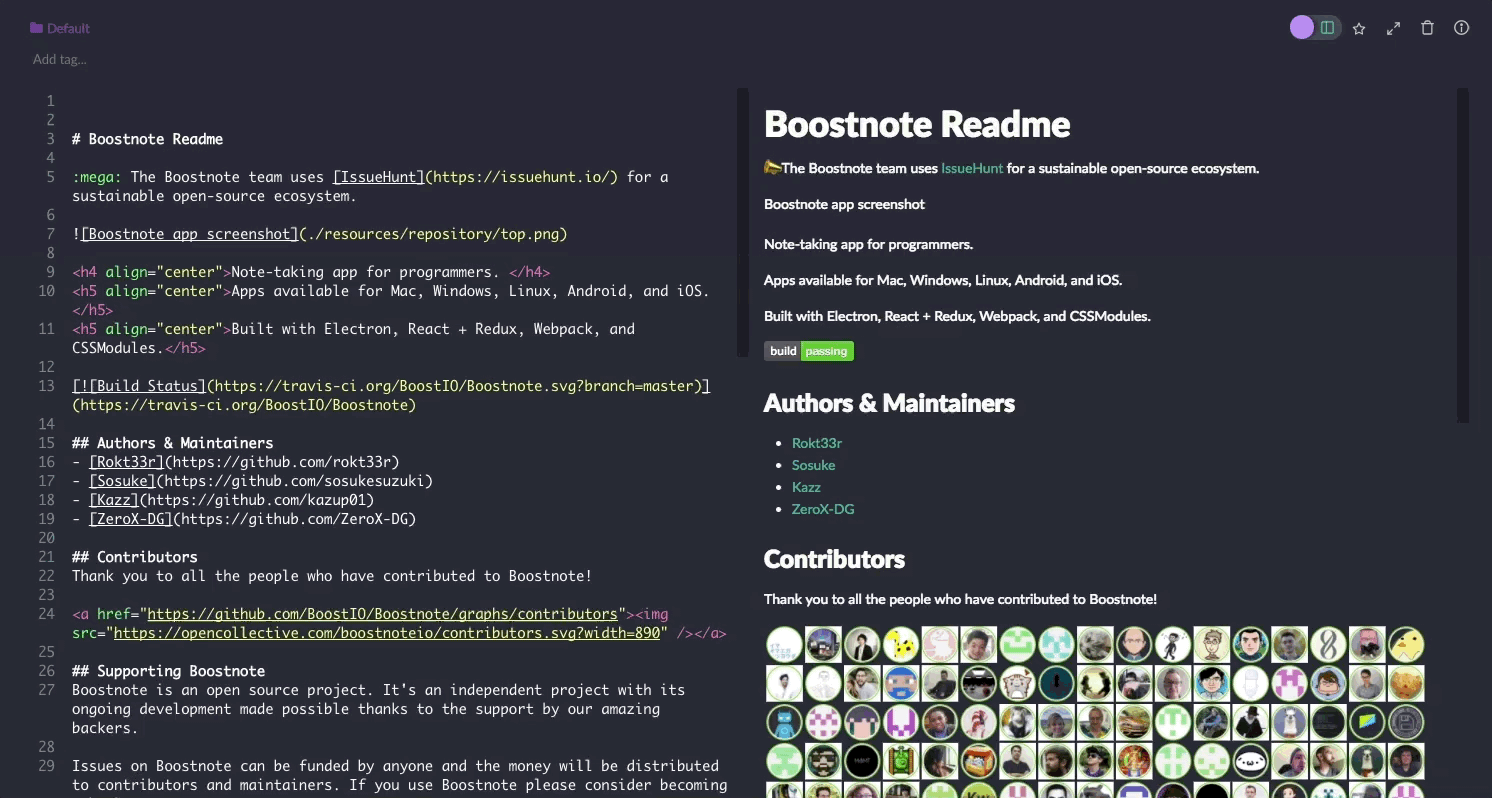Select the split-view editor layout icon
This screenshot has width=1492, height=798.
1327,28
